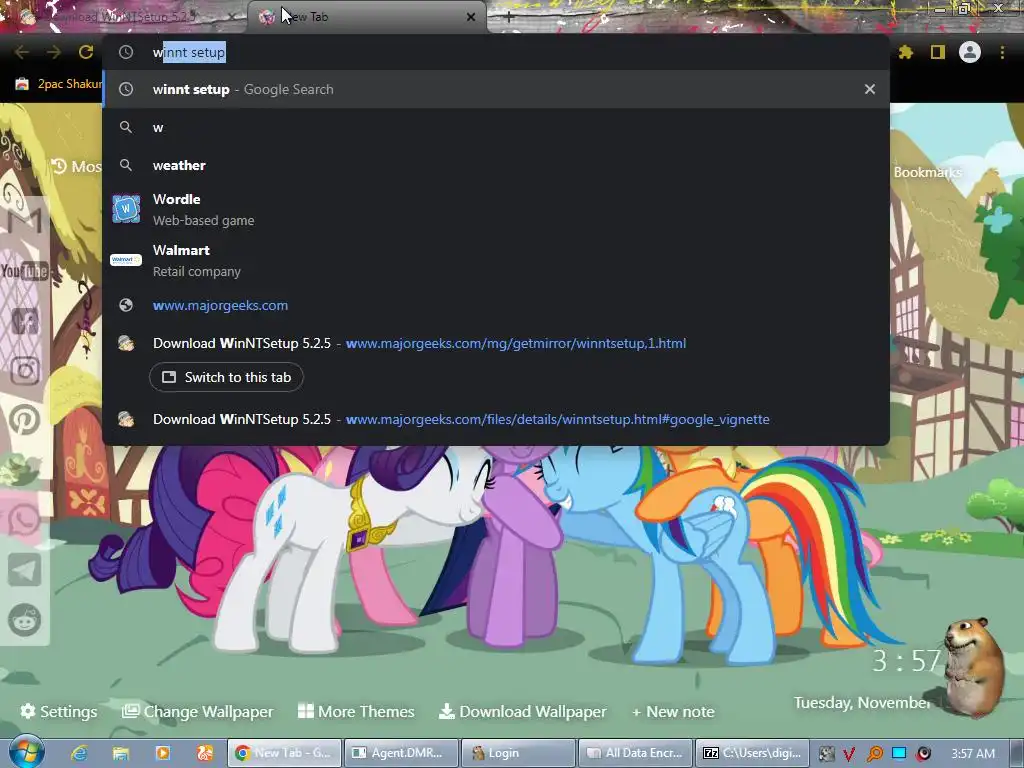Select the 'weather' search suggestion
The width and height of the screenshot is (1024, 768).
coord(496,165)
